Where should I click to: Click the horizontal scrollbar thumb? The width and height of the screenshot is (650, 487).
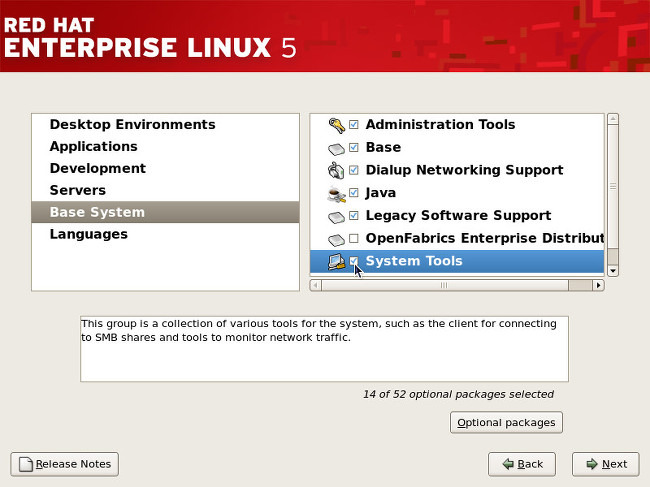point(444,285)
